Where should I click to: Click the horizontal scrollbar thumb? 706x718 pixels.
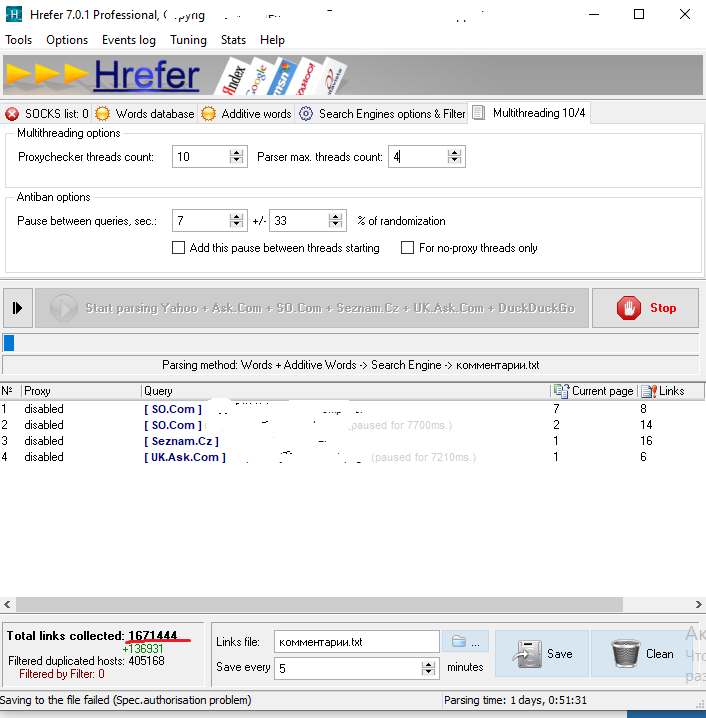(x=319, y=604)
